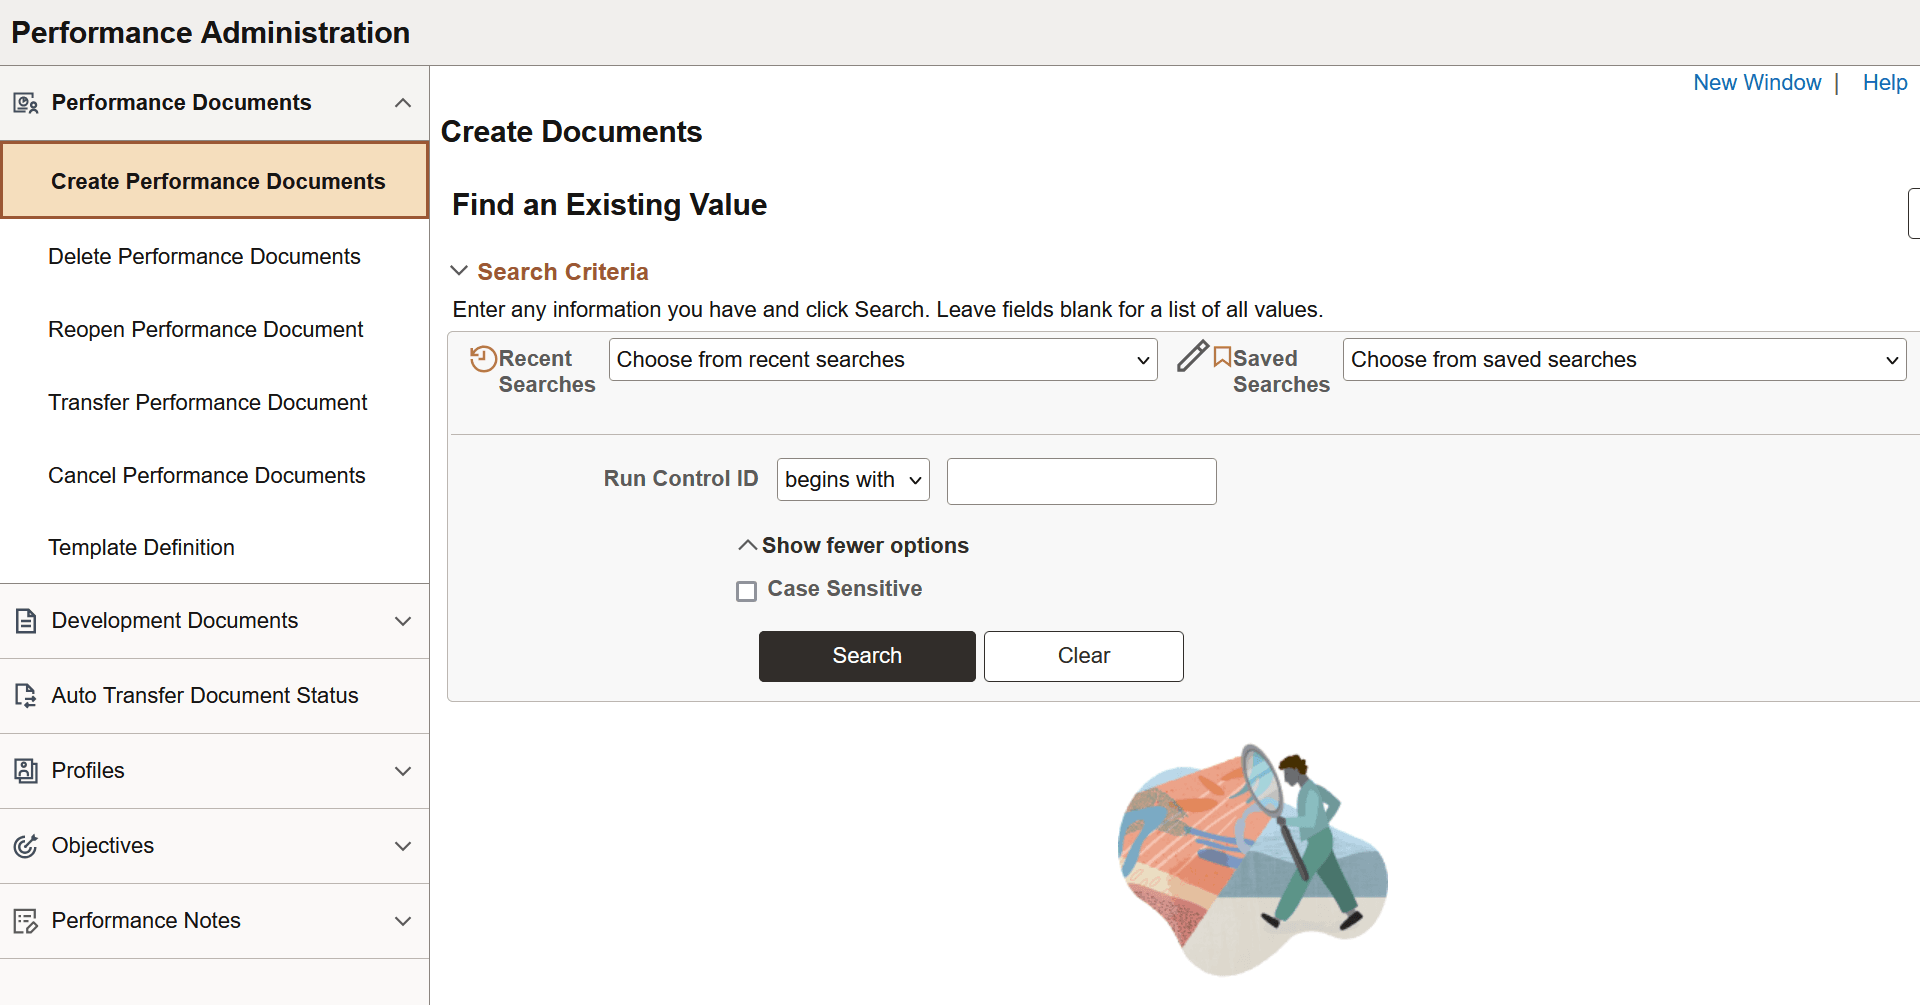Open the 'begins with' operator dropdown

pyautogui.click(x=852, y=480)
